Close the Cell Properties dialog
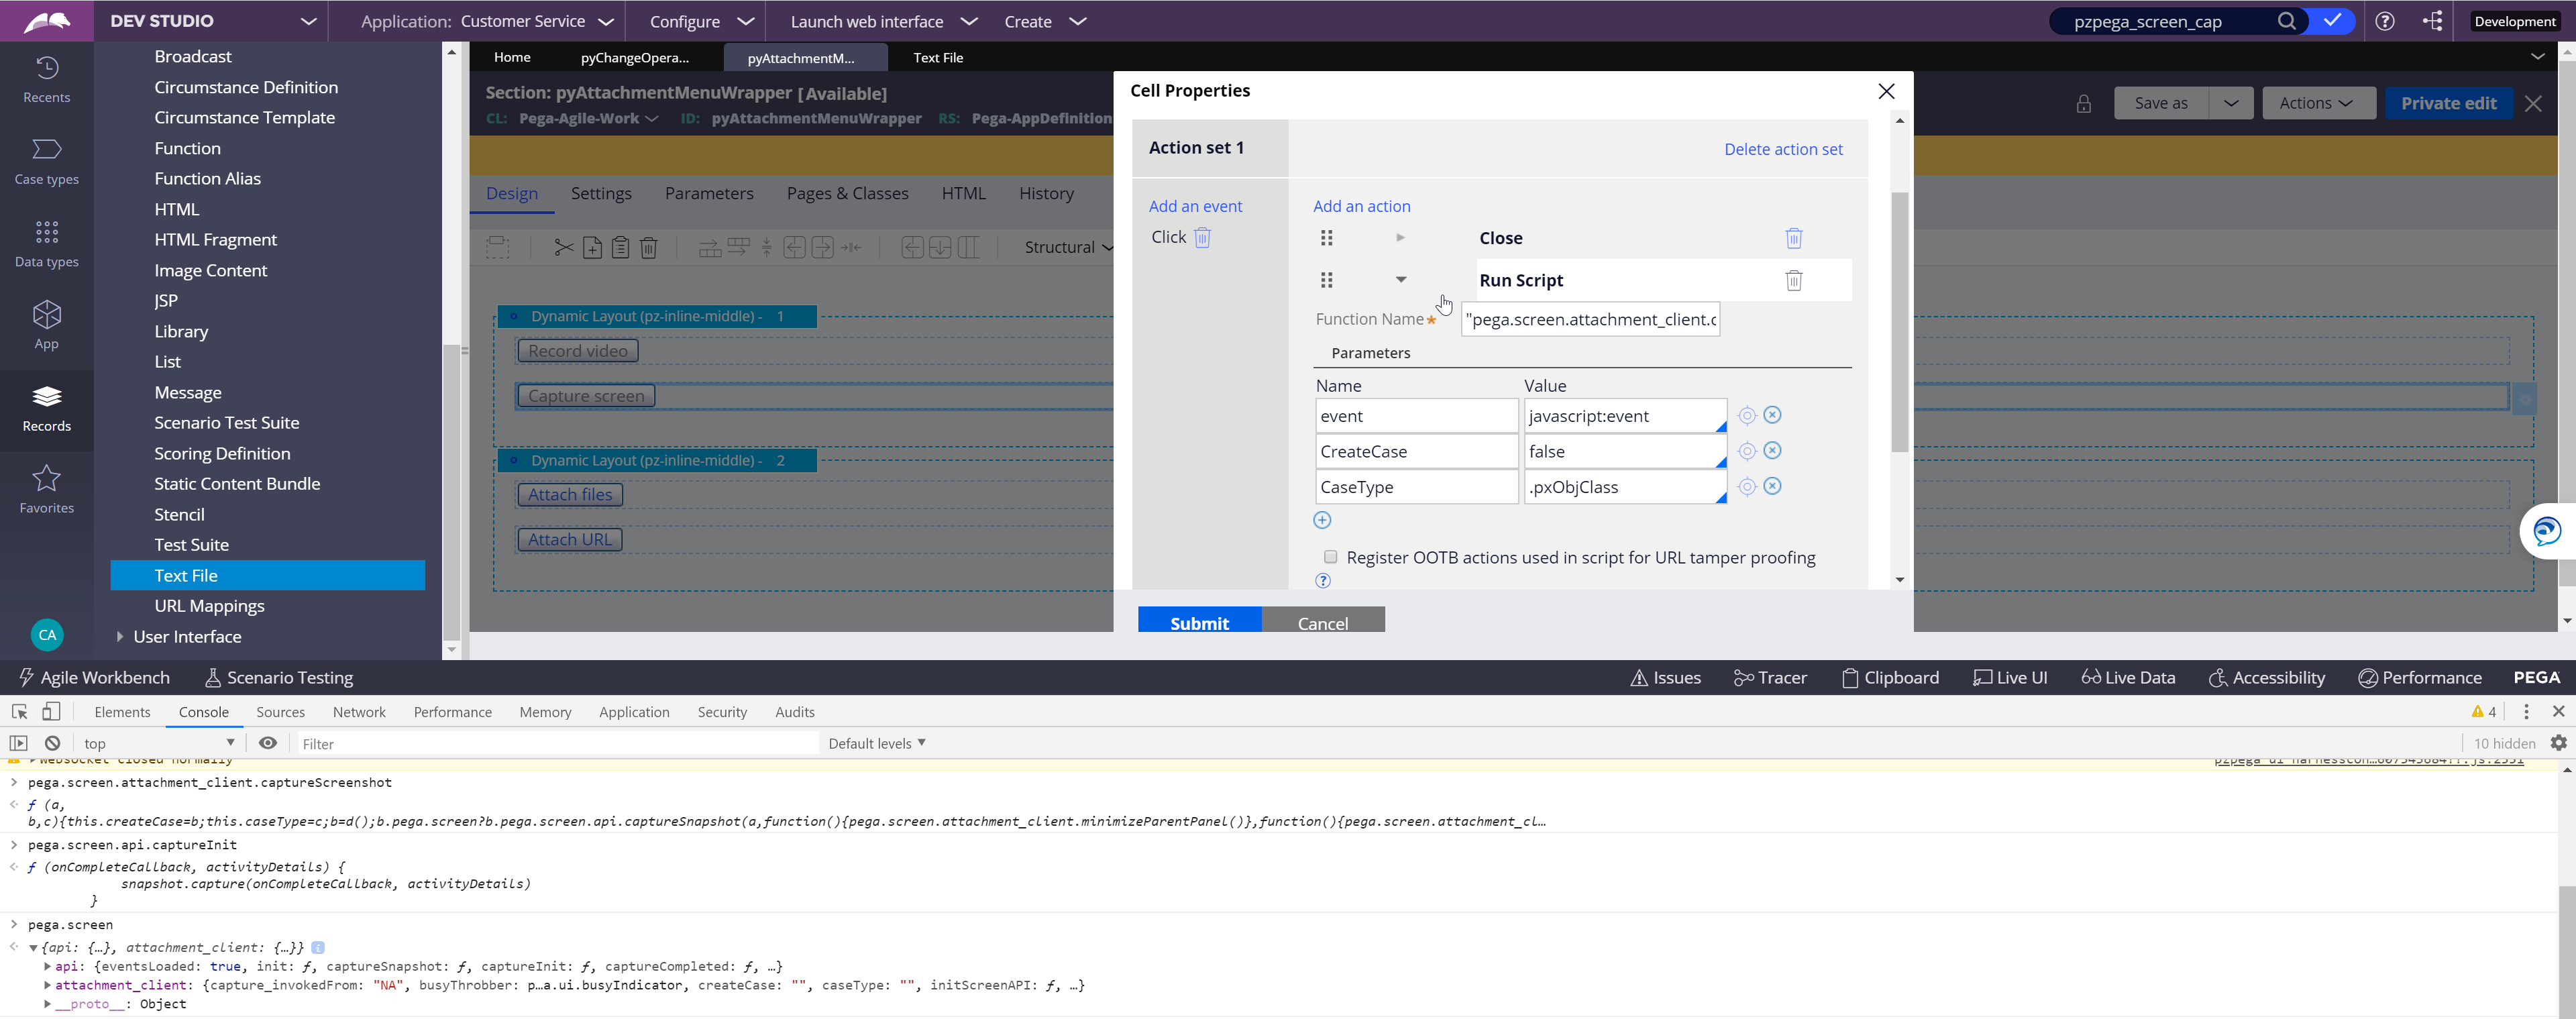 coord(1886,91)
